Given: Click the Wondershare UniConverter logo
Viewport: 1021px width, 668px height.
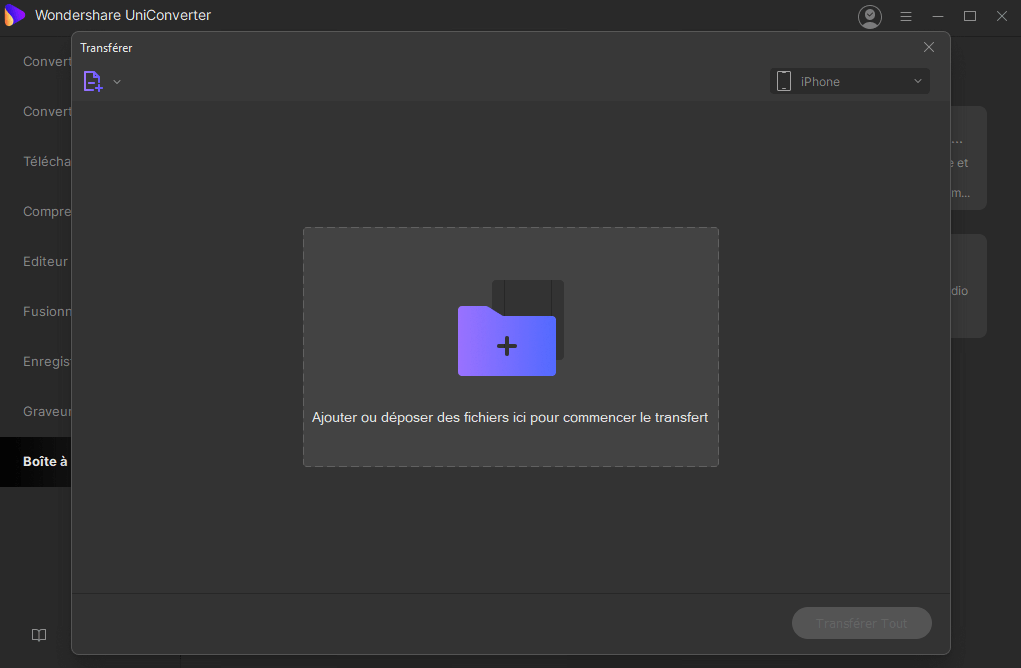Looking at the screenshot, I should click(15, 15).
